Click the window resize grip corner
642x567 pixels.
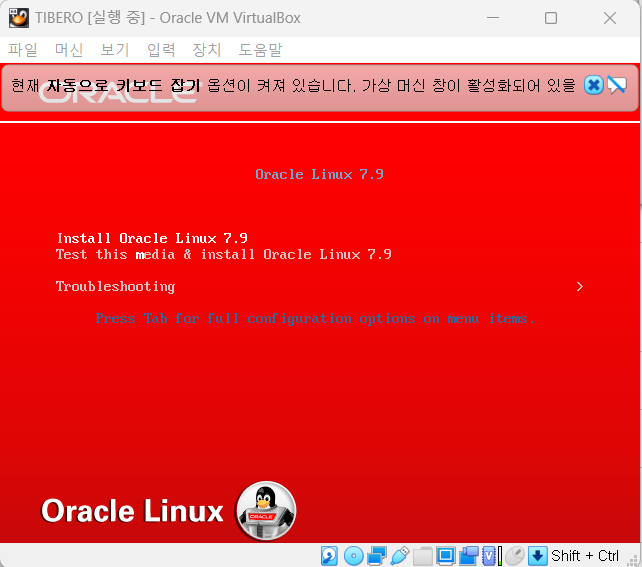point(633,560)
